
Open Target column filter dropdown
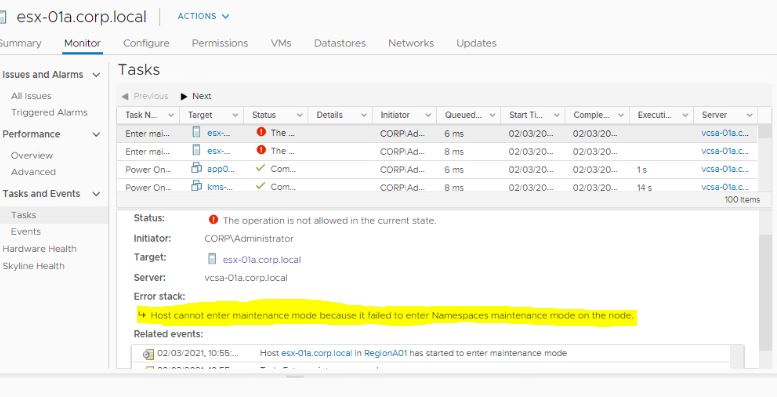[x=235, y=115]
